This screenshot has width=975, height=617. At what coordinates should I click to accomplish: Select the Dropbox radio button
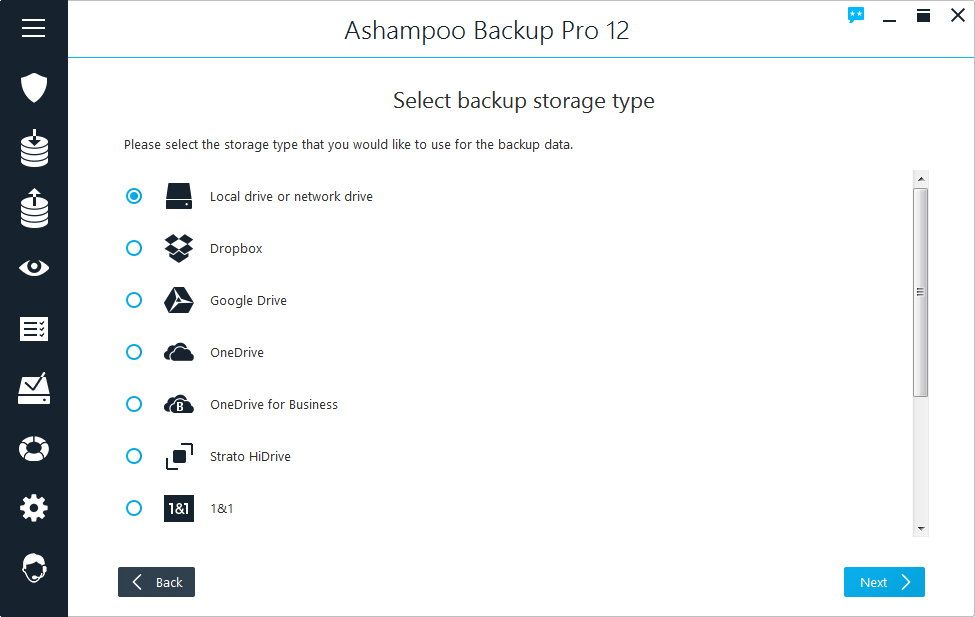pyautogui.click(x=134, y=248)
